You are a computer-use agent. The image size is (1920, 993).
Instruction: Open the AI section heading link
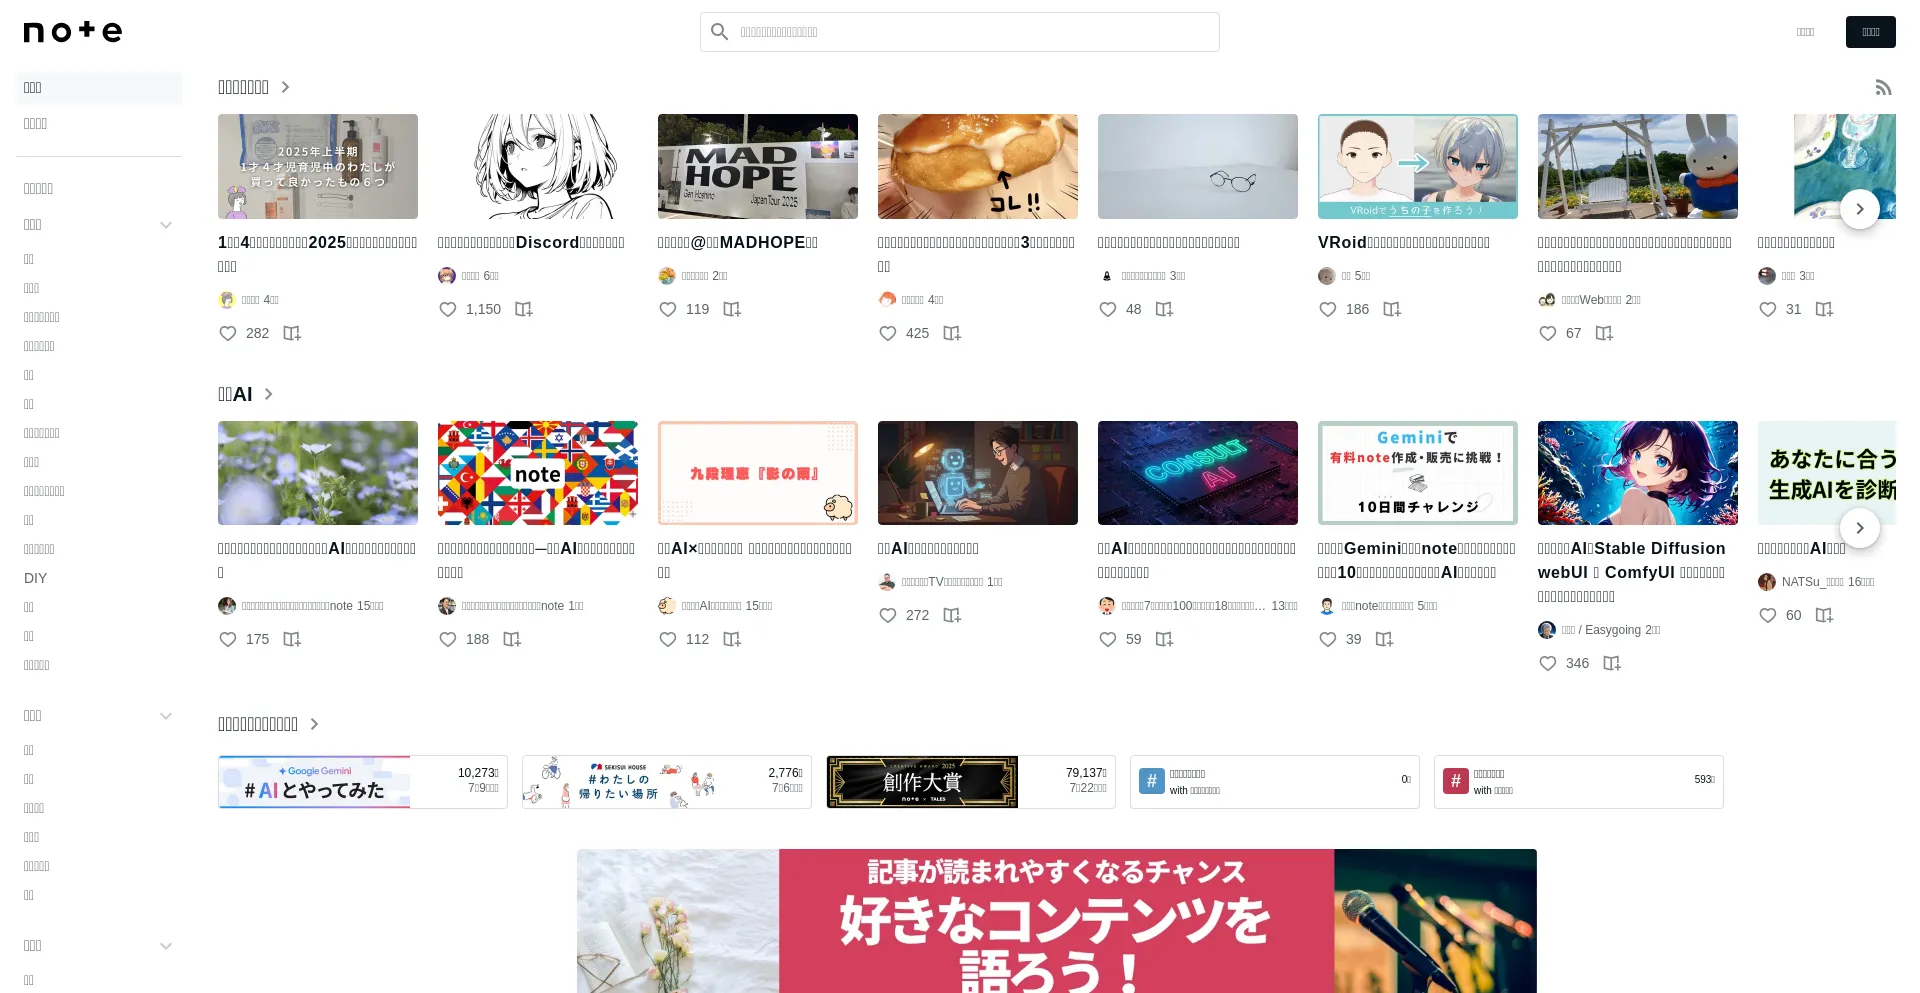[246, 395]
